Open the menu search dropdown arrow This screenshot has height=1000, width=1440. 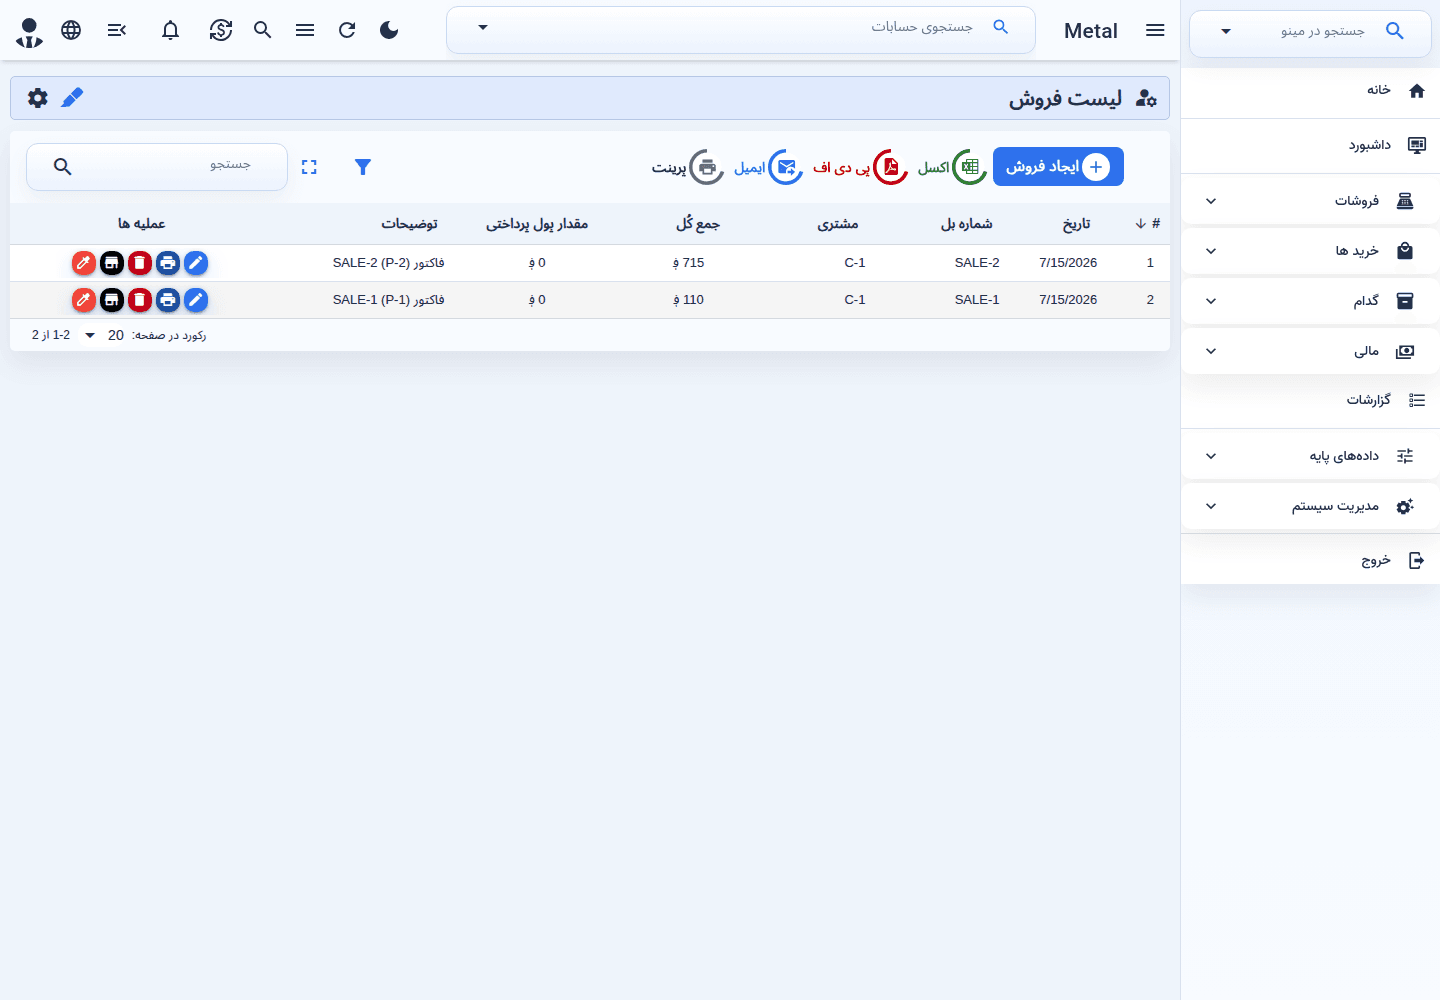[1226, 32]
